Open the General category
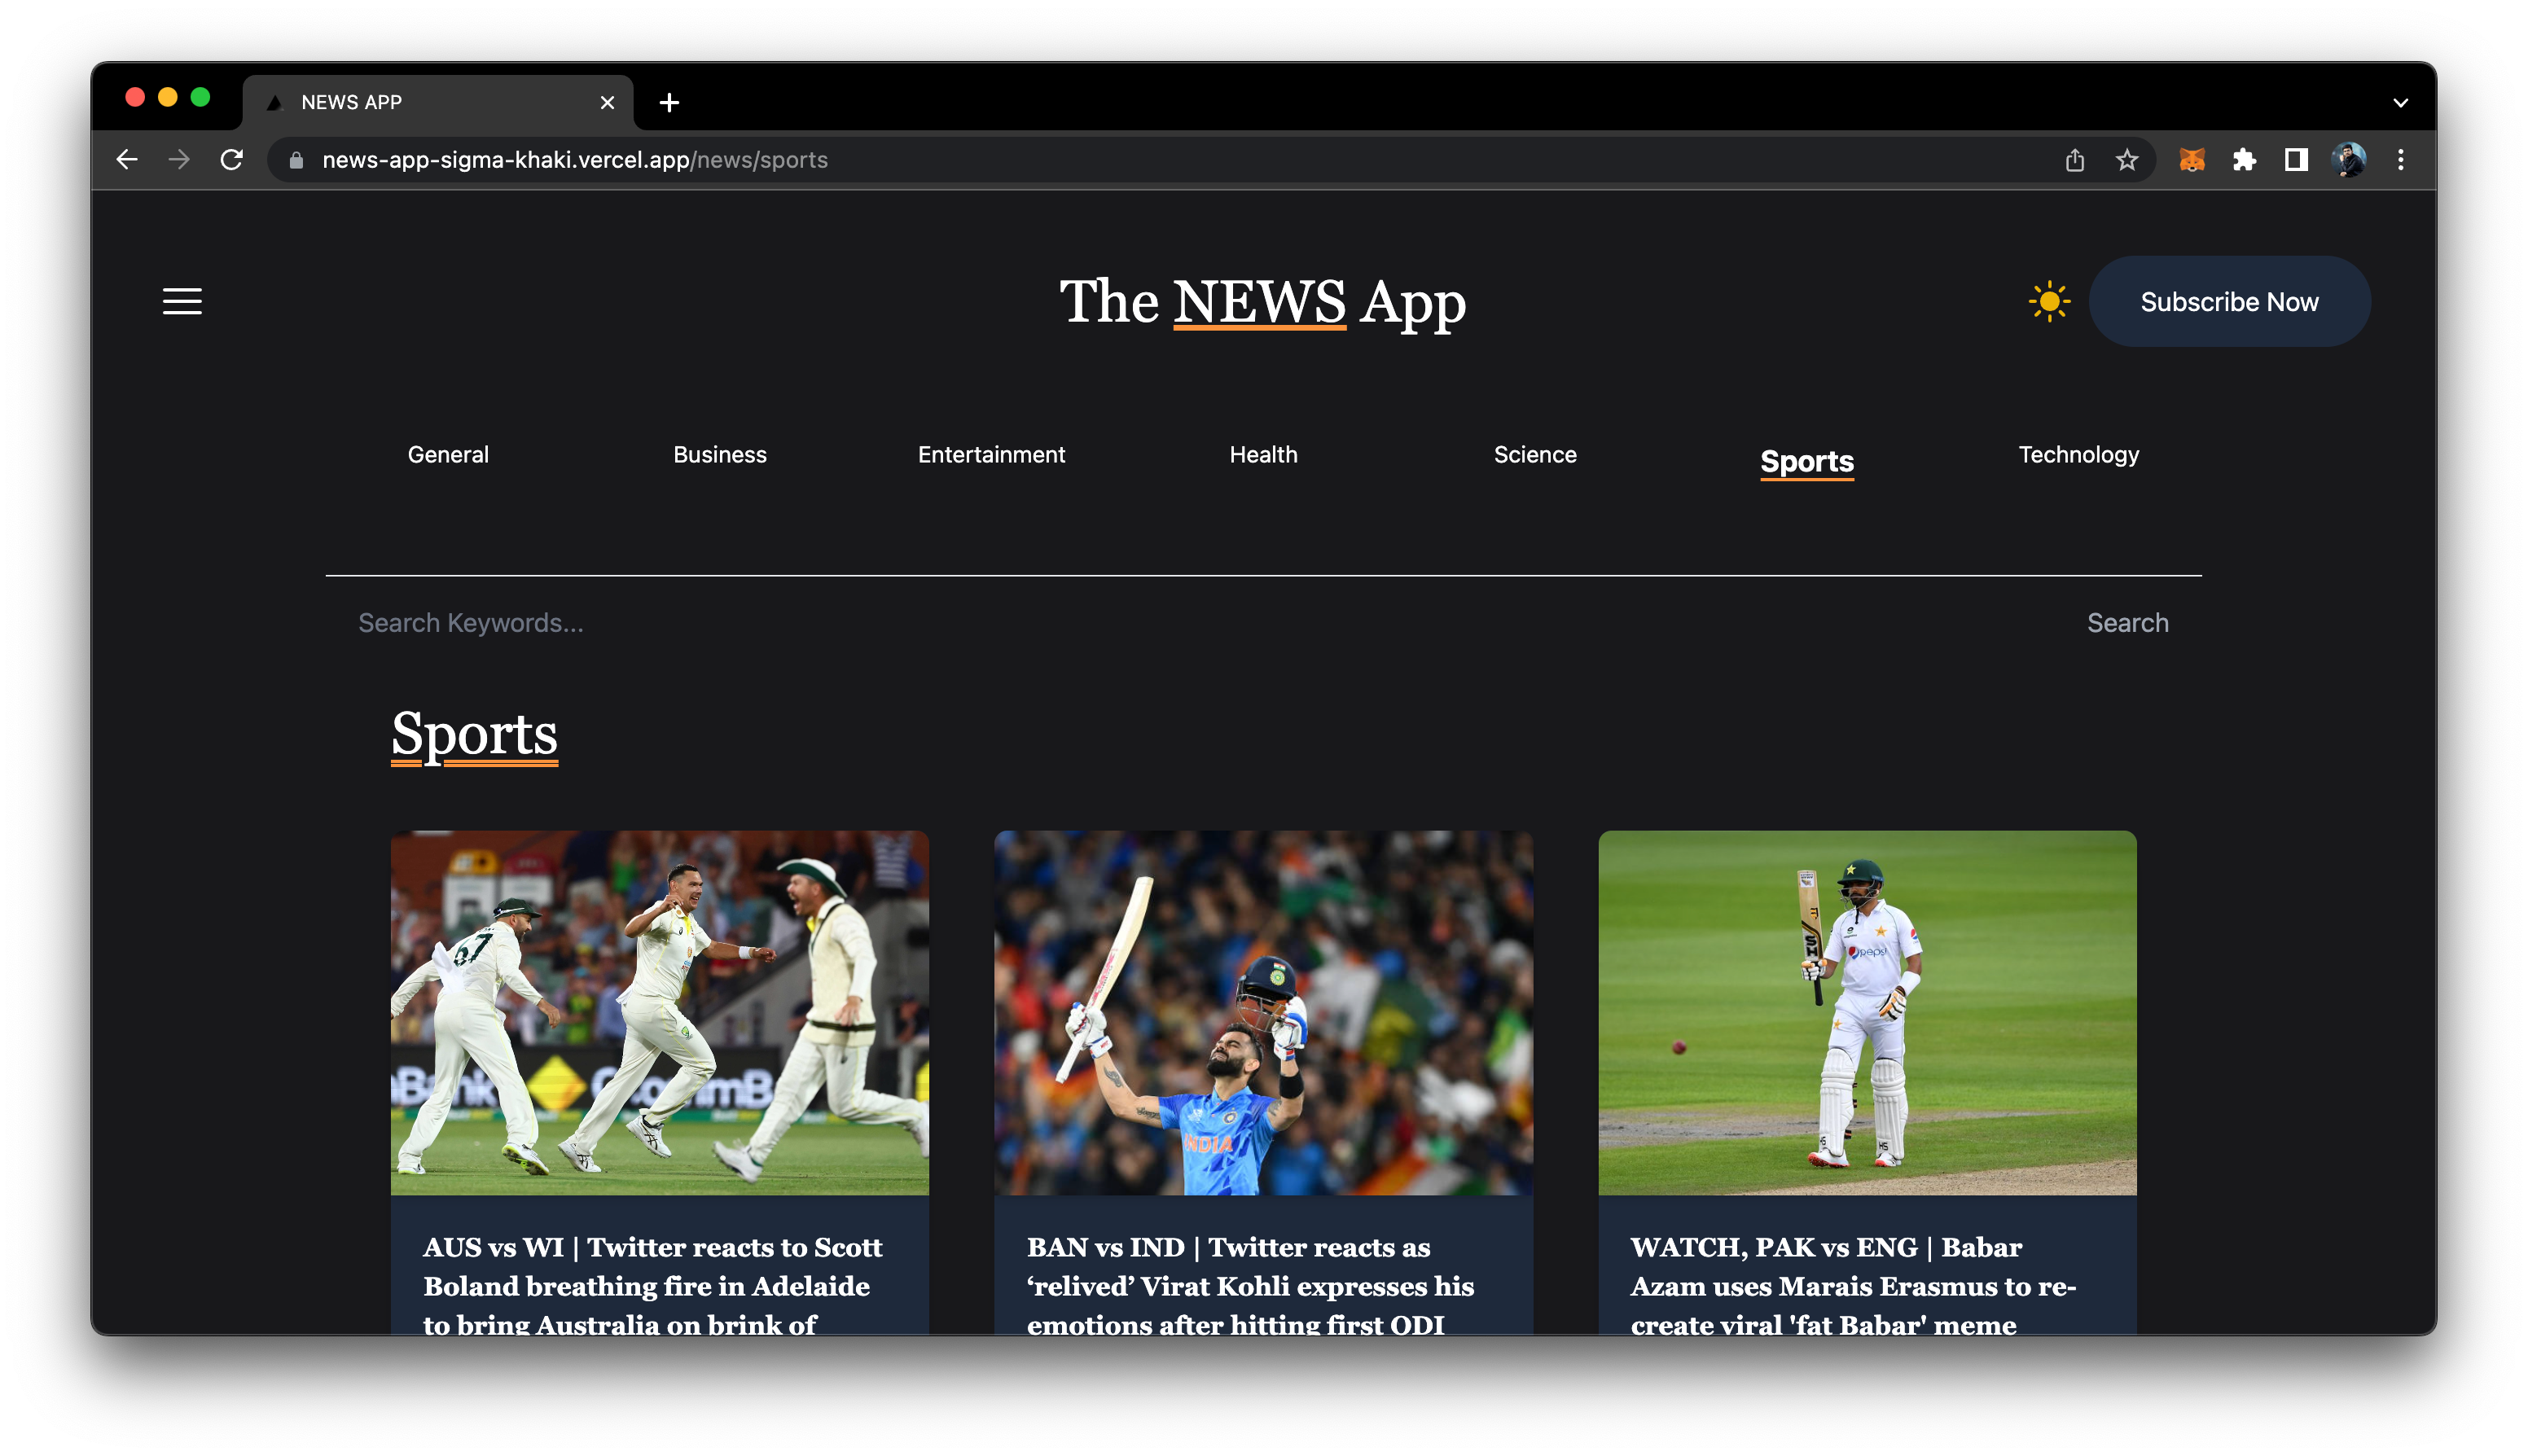This screenshot has height=1456, width=2528. point(448,455)
